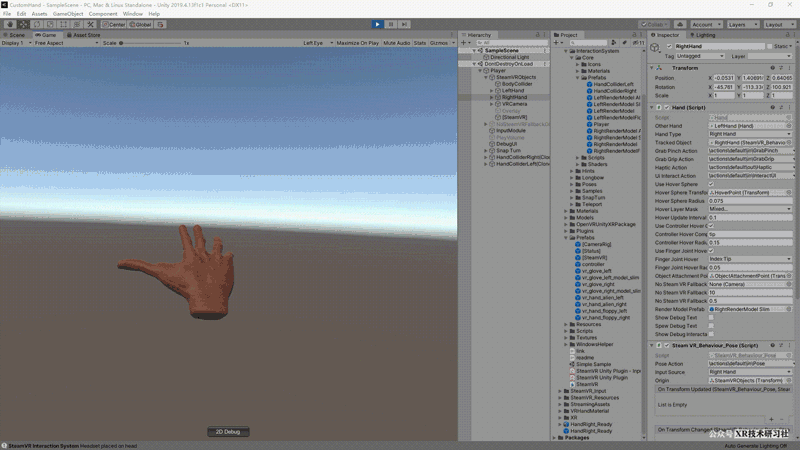Open Steam VR_Behaviour_Pose help icon
The height and width of the screenshot is (450, 800).
[772, 345]
